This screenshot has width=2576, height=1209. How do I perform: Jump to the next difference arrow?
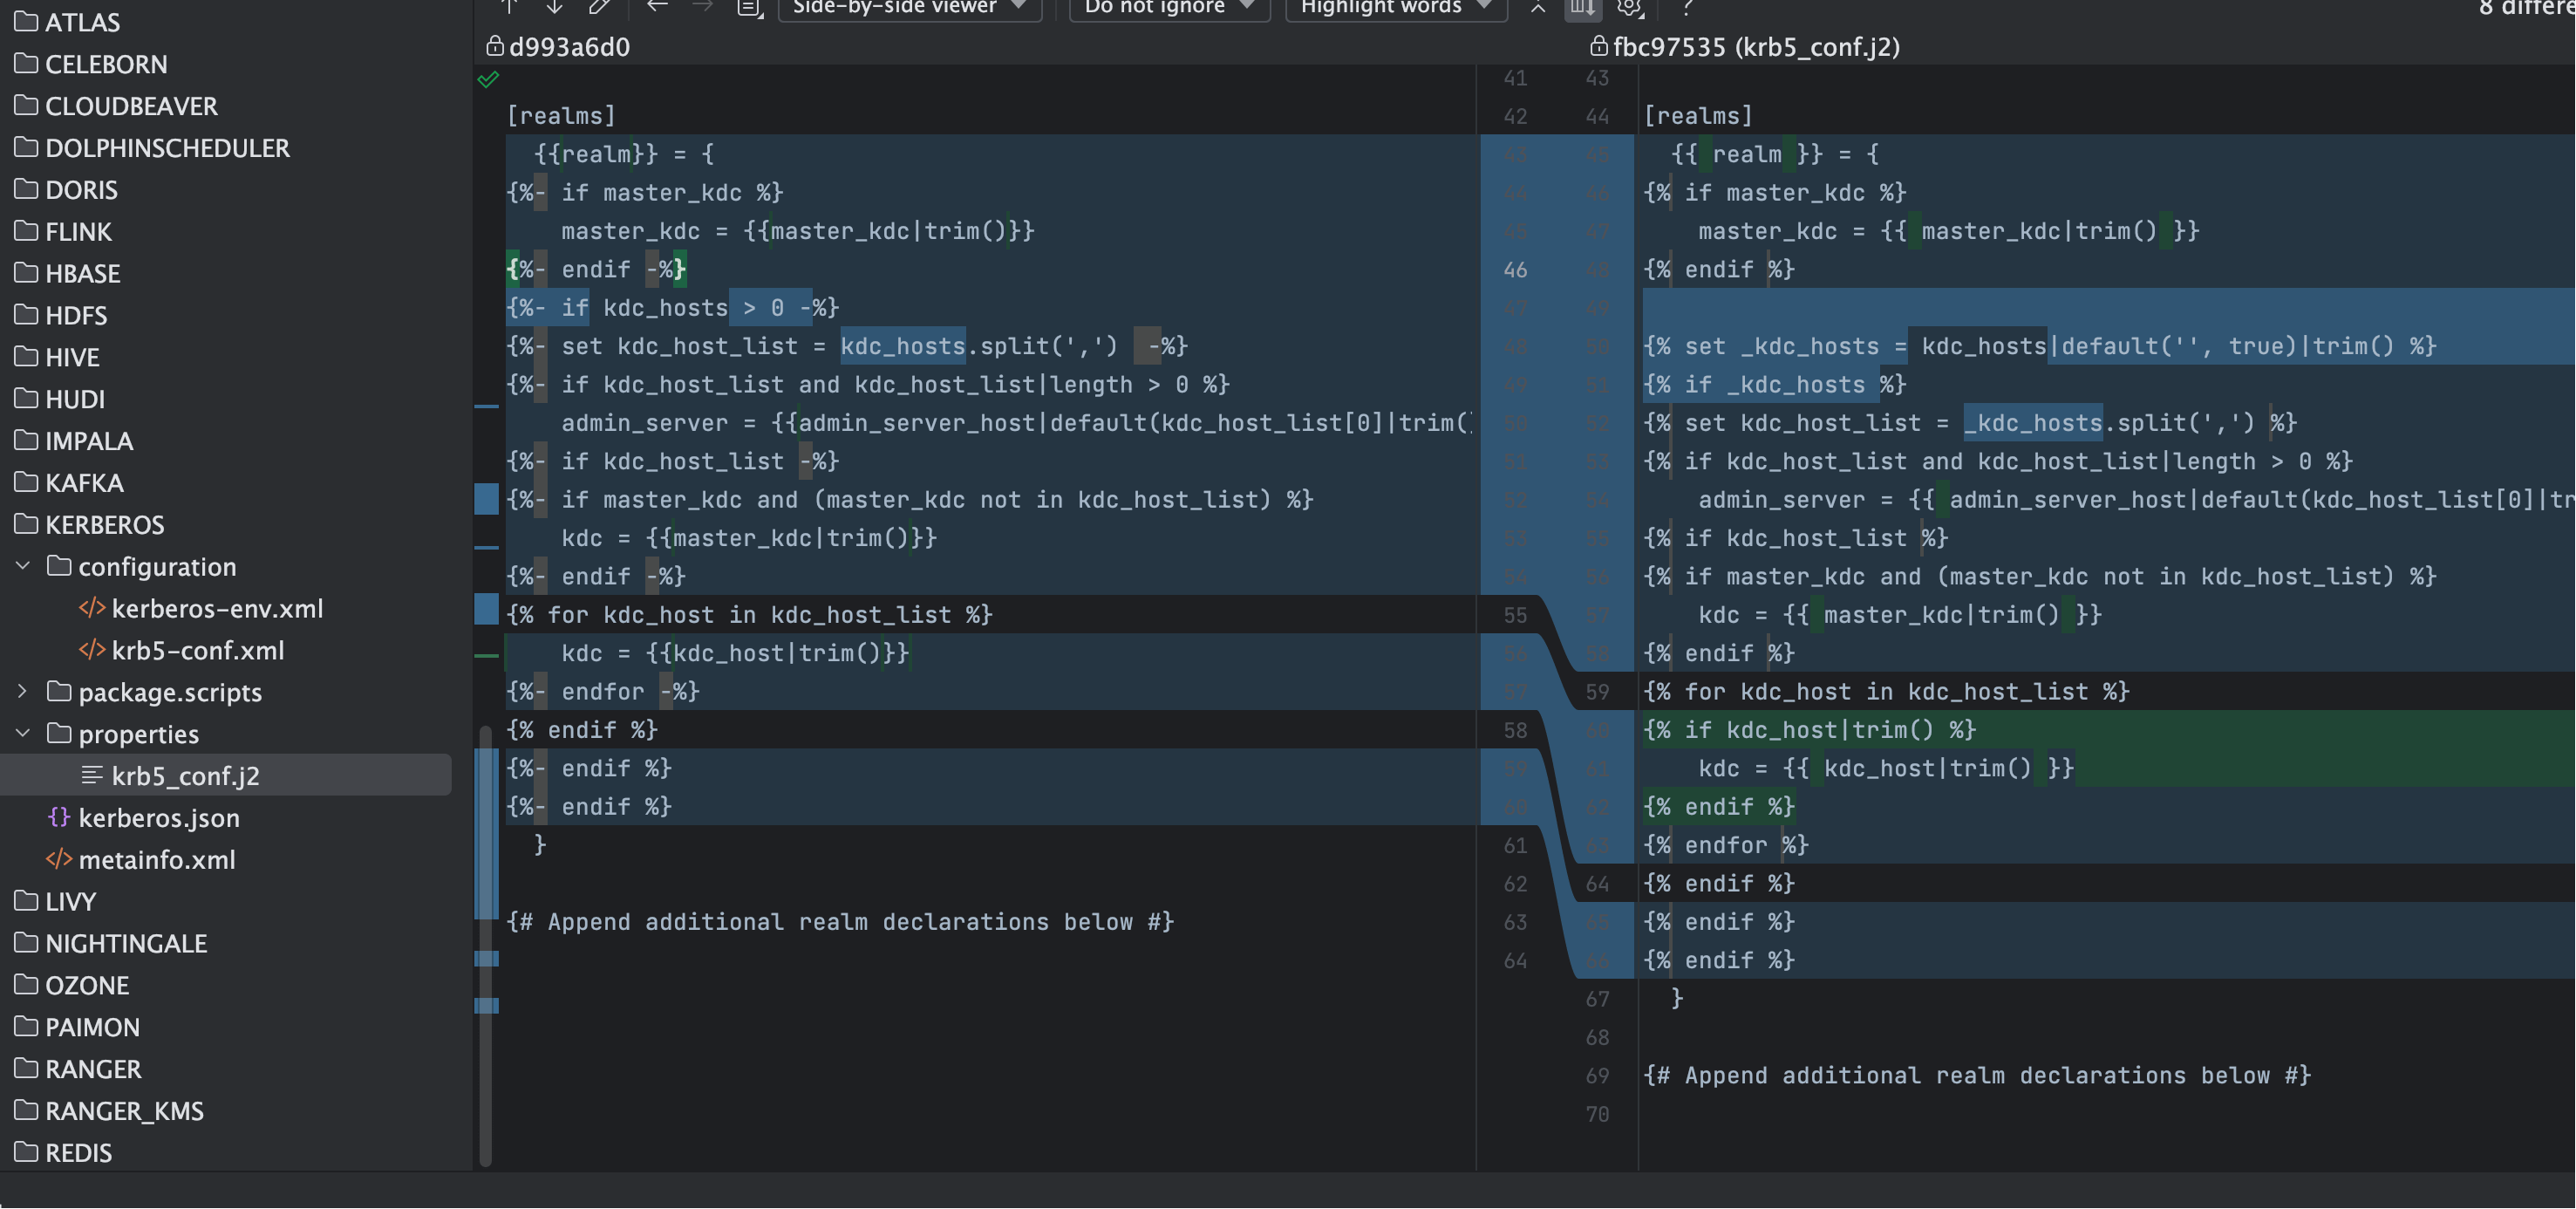coord(554,6)
